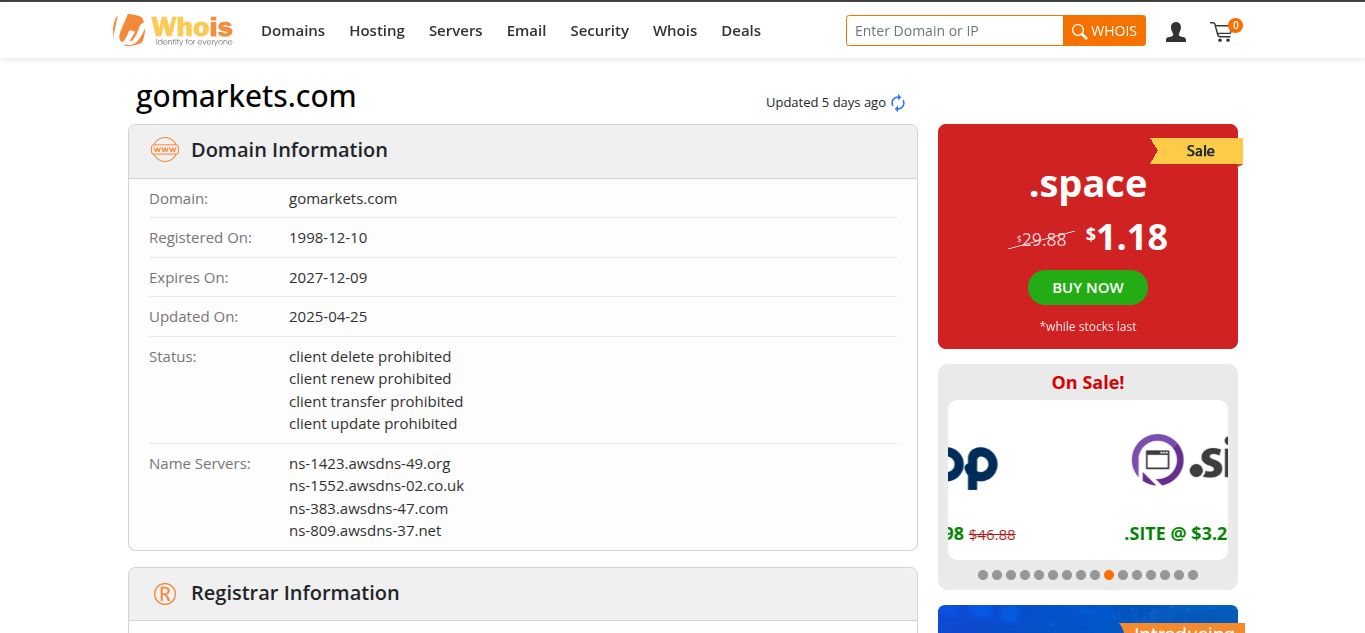Open the user account icon
Image resolution: width=1365 pixels, height=633 pixels.
click(x=1176, y=32)
